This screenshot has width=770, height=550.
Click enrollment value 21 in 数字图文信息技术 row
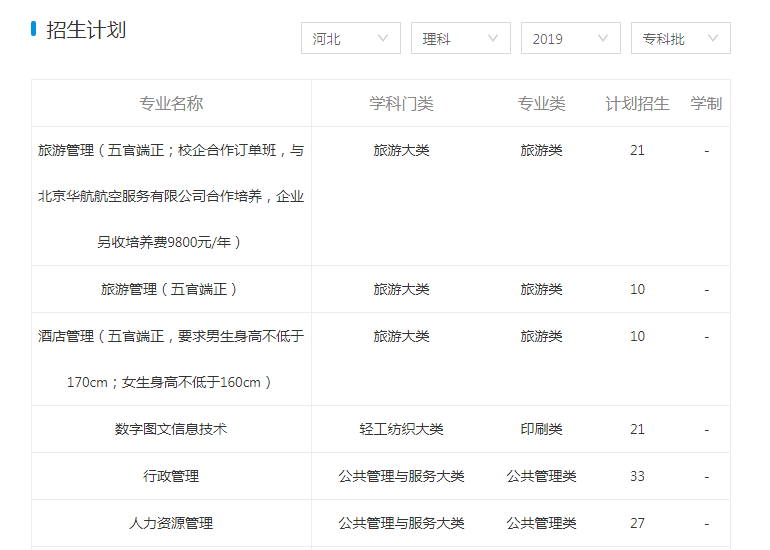click(x=637, y=429)
